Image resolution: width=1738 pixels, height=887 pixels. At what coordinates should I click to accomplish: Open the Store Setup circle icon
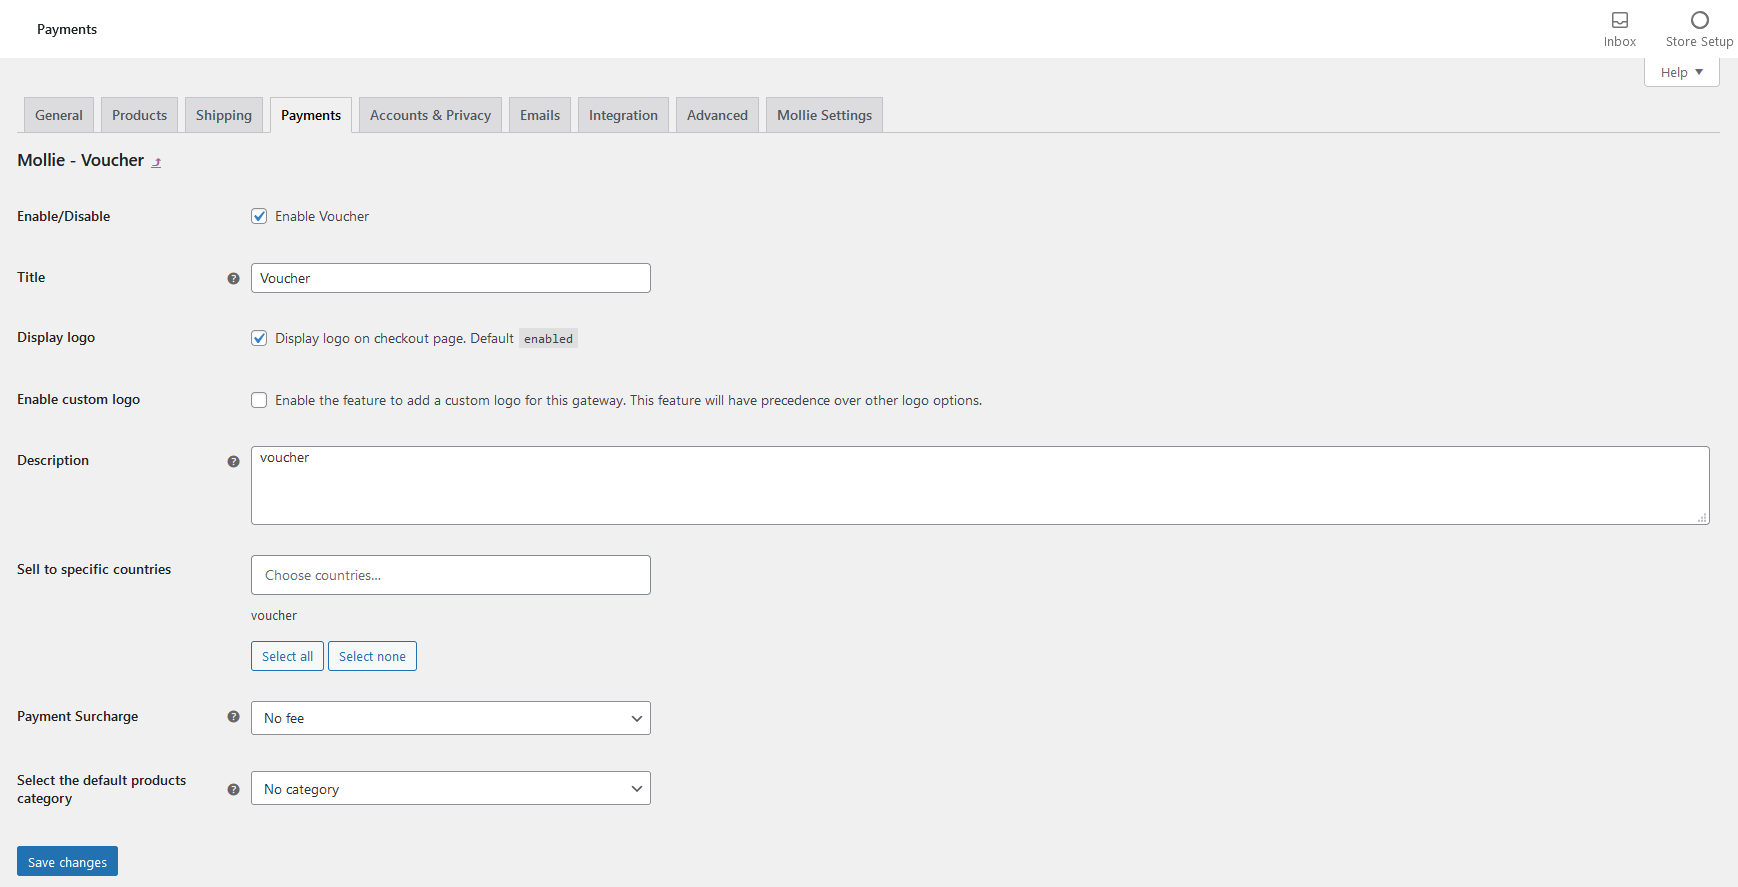point(1699,20)
